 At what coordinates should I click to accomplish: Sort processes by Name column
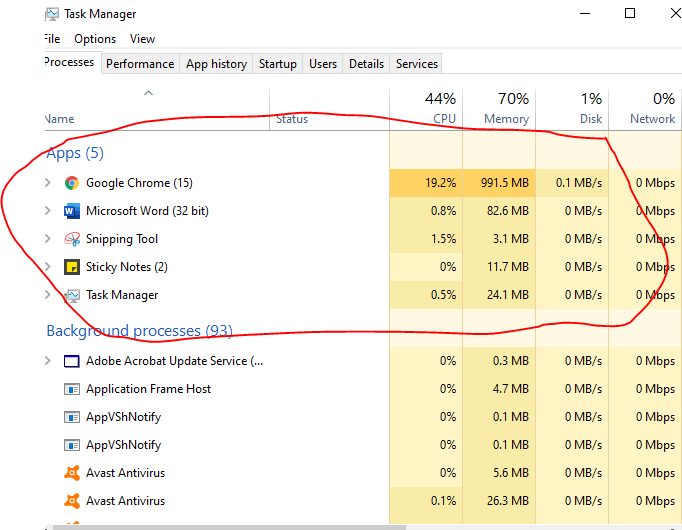157,110
